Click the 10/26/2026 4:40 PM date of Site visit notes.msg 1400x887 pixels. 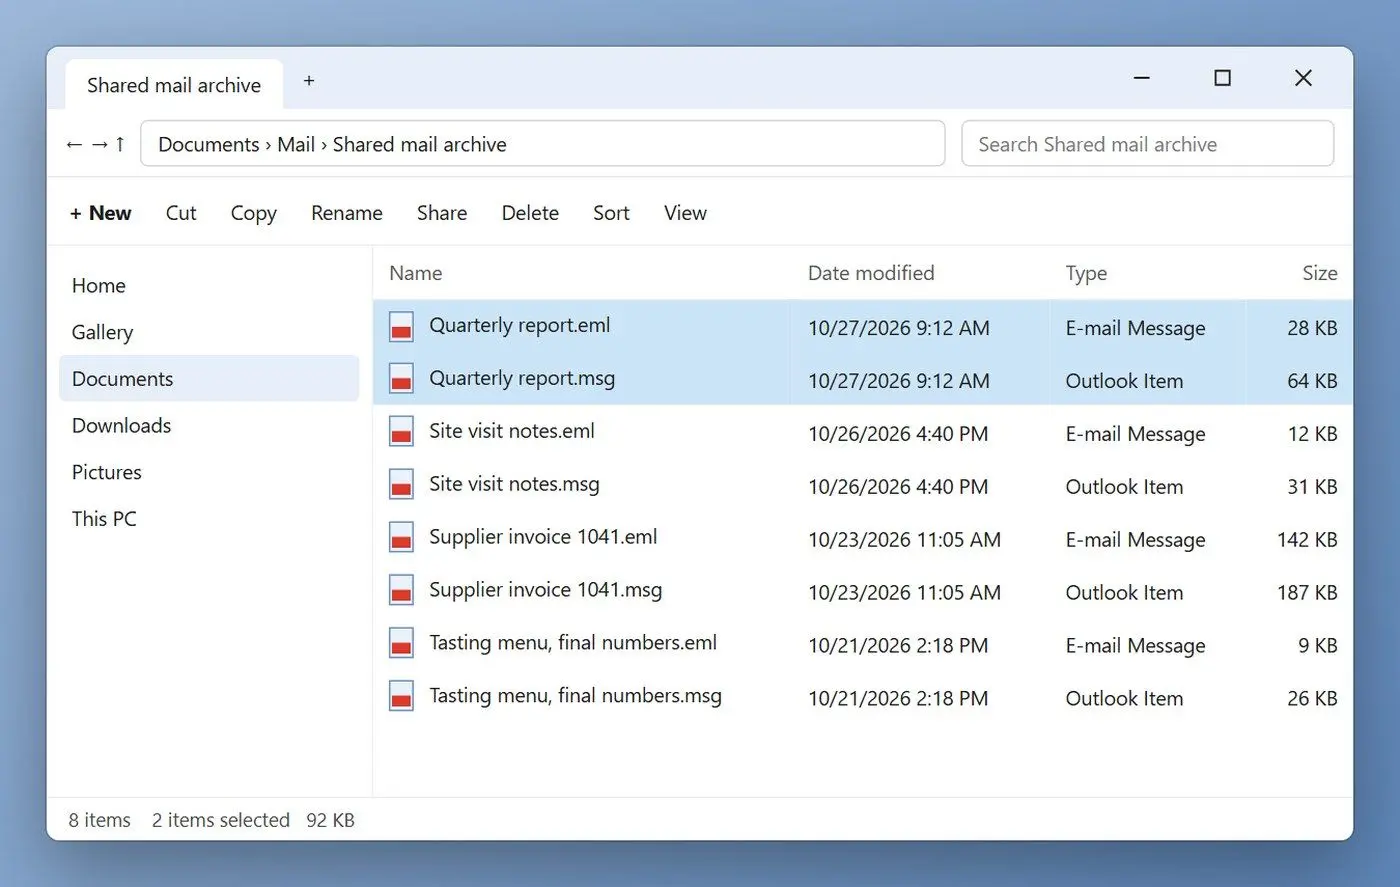(898, 487)
